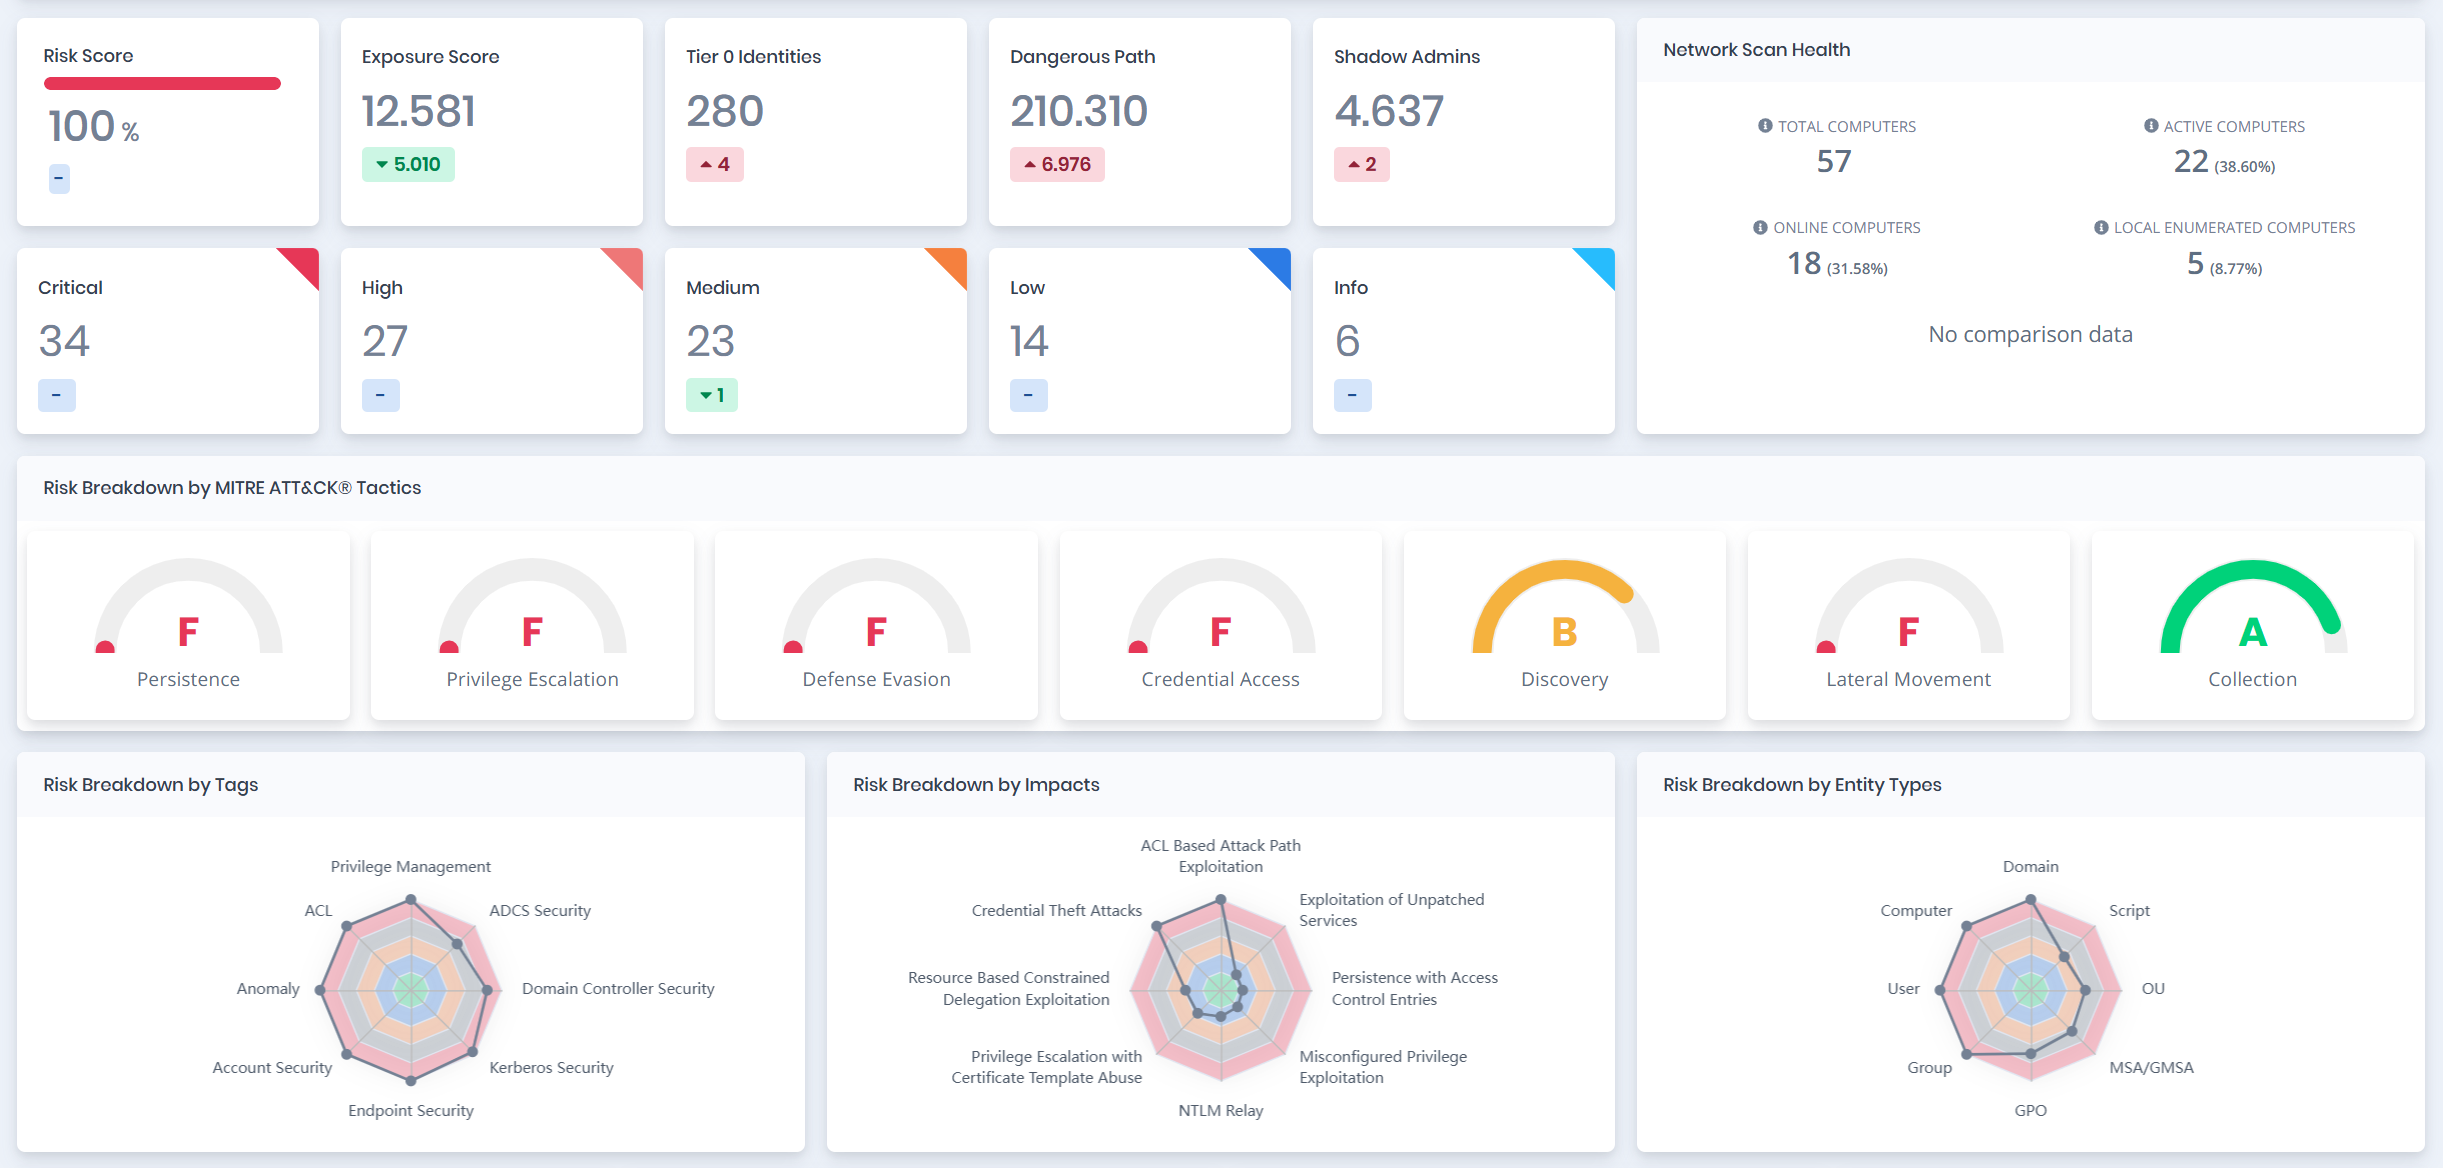Select the Risk Breakdown by Entity Types header
This screenshot has height=1168, width=2443.
[1800, 784]
